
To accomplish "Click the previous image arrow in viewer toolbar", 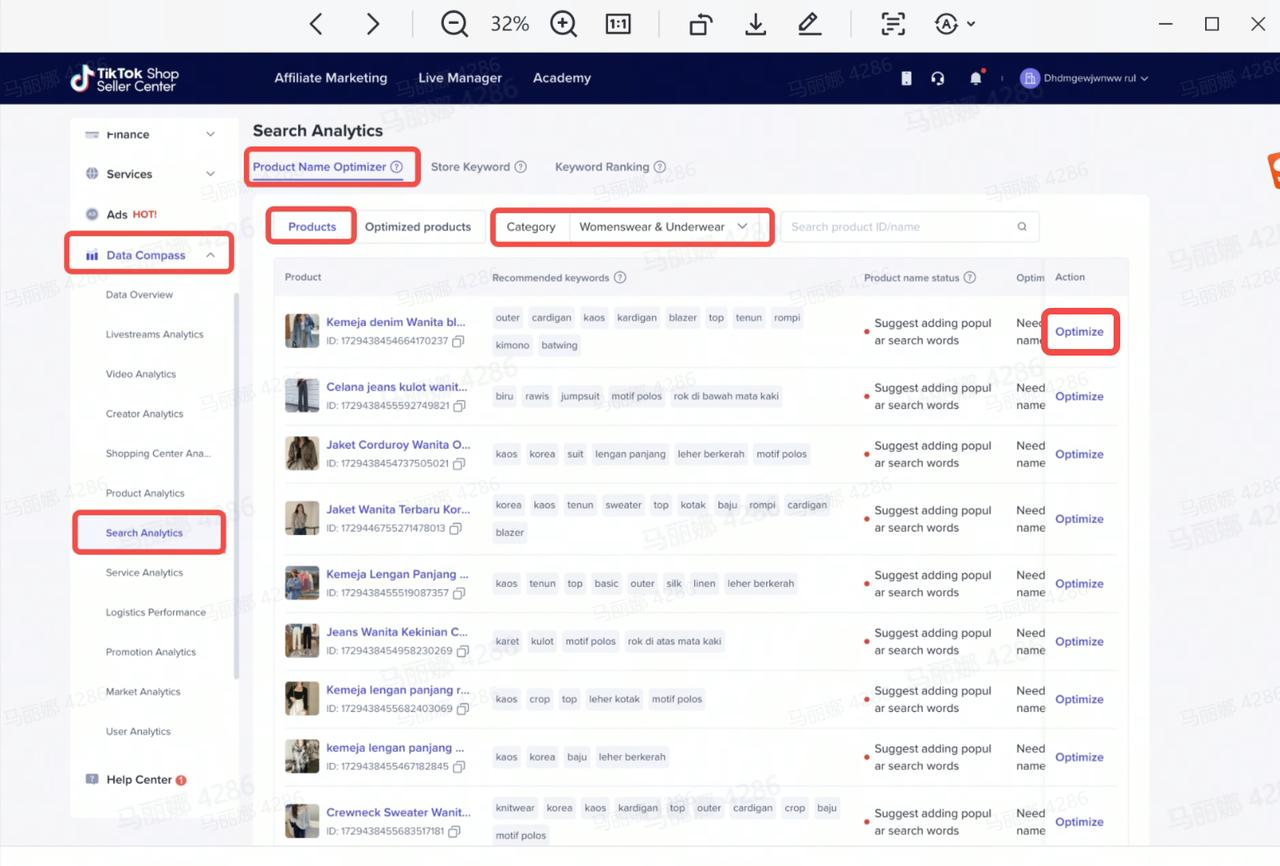I will pos(316,24).
